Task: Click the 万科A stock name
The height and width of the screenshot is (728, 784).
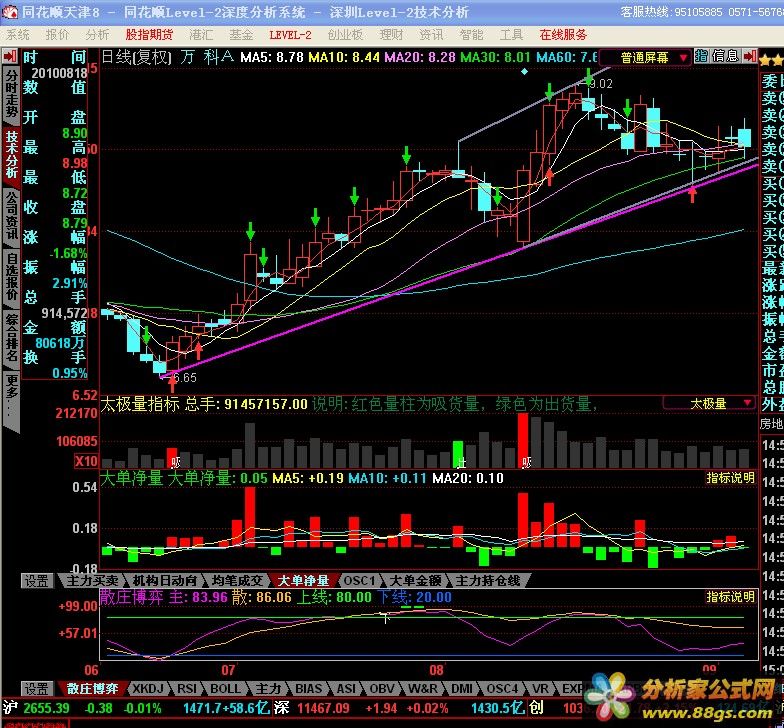Action: coord(208,57)
